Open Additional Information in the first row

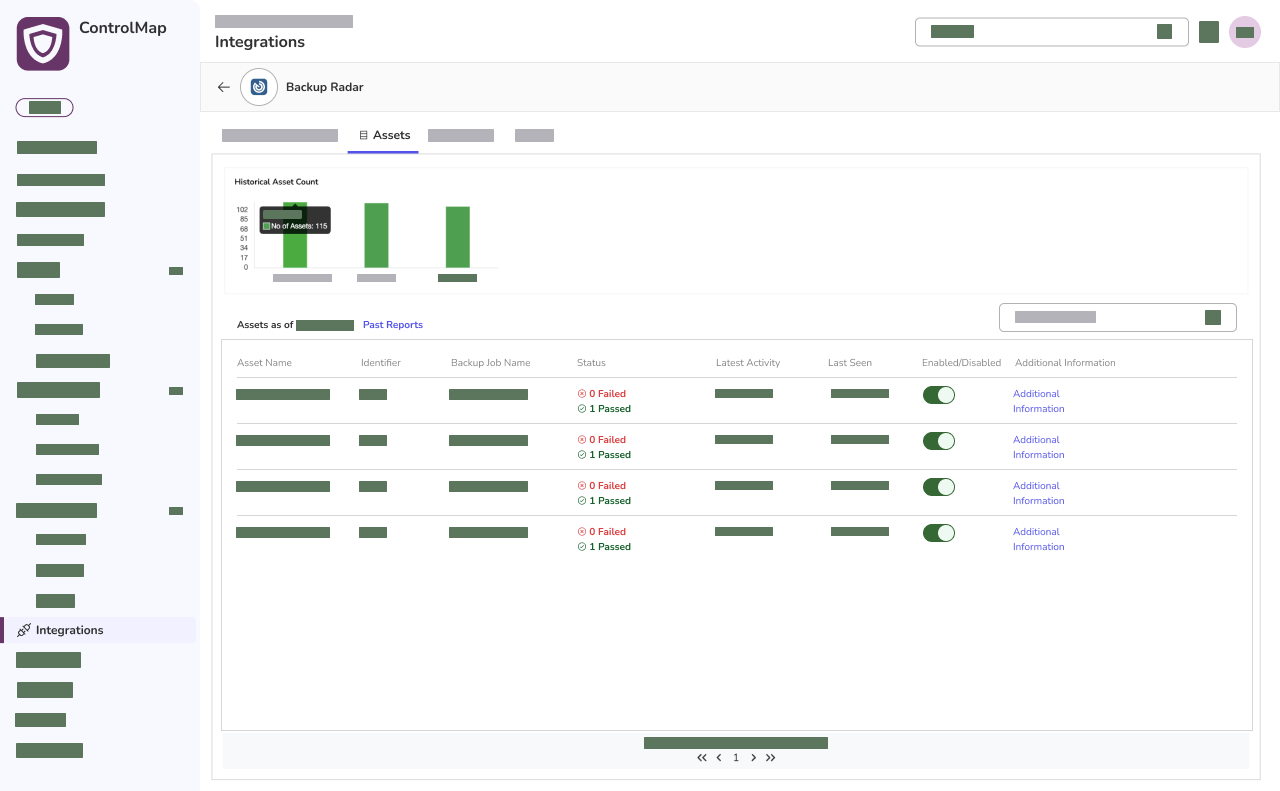click(x=1039, y=401)
